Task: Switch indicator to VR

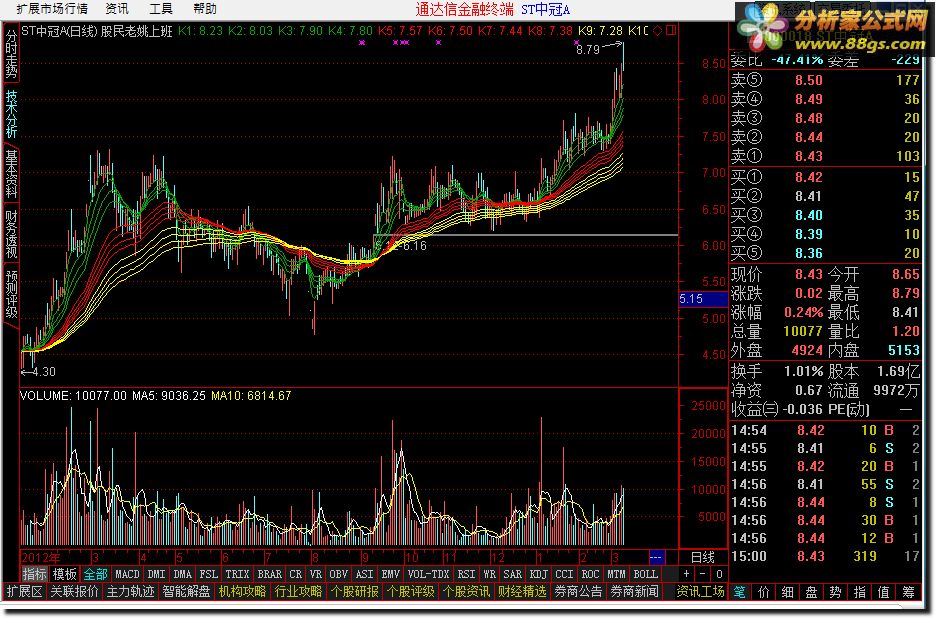Action: point(316,574)
